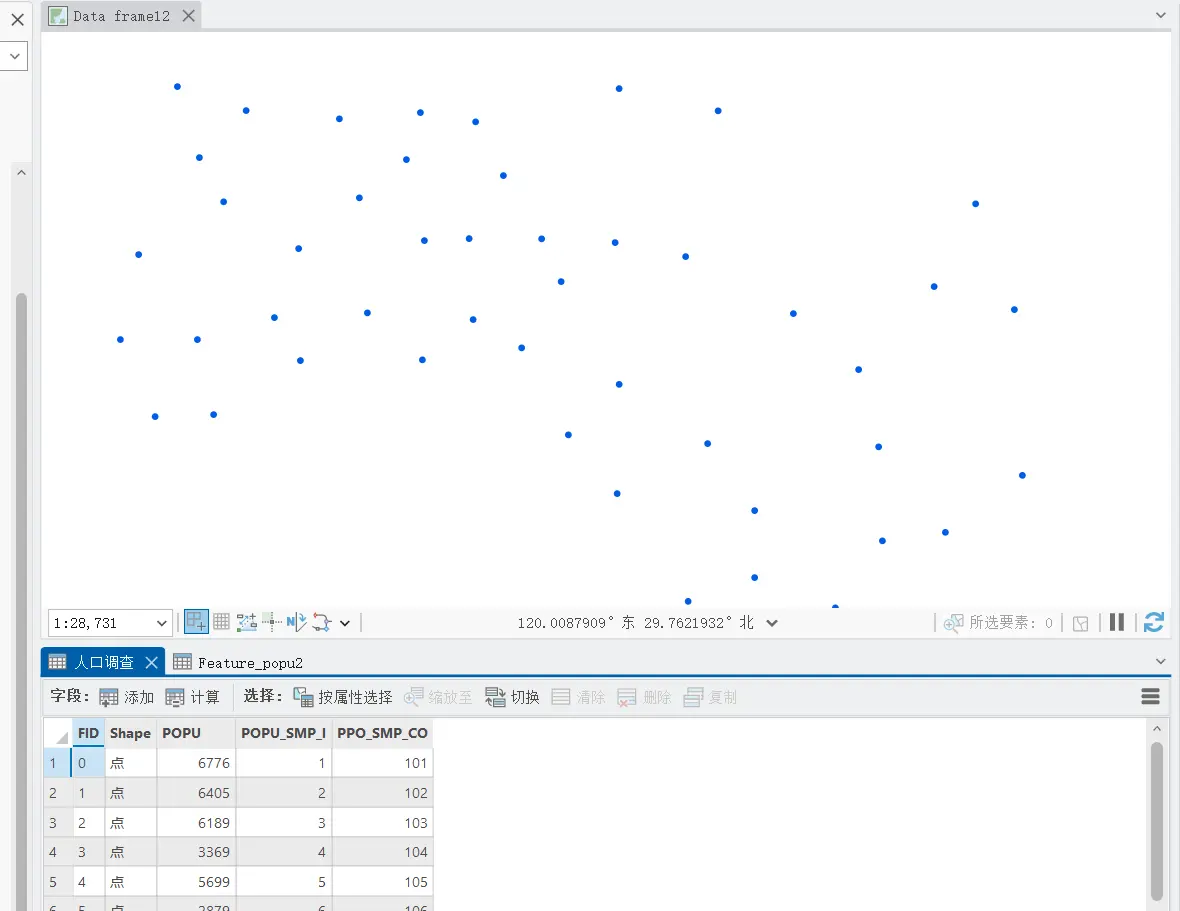Toggle the map grid icon
This screenshot has height=911, width=1180.
221,622
